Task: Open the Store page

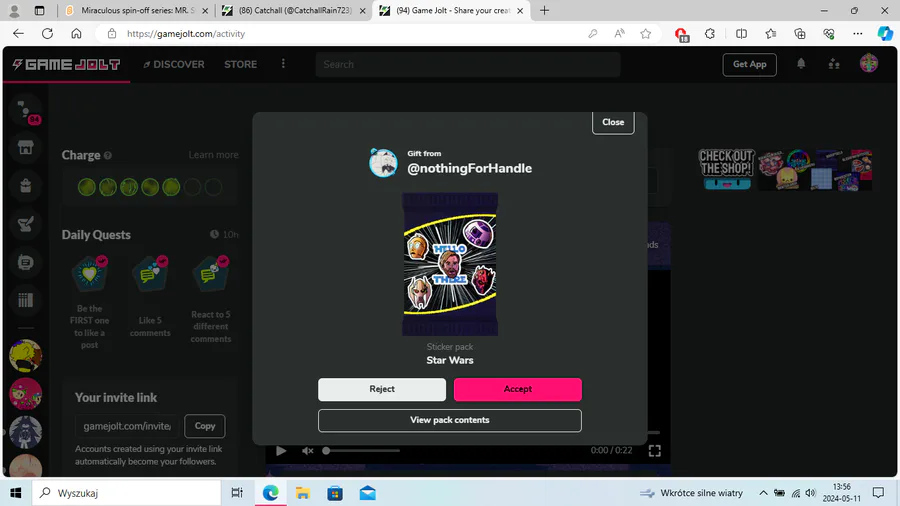Action: (x=240, y=64)
